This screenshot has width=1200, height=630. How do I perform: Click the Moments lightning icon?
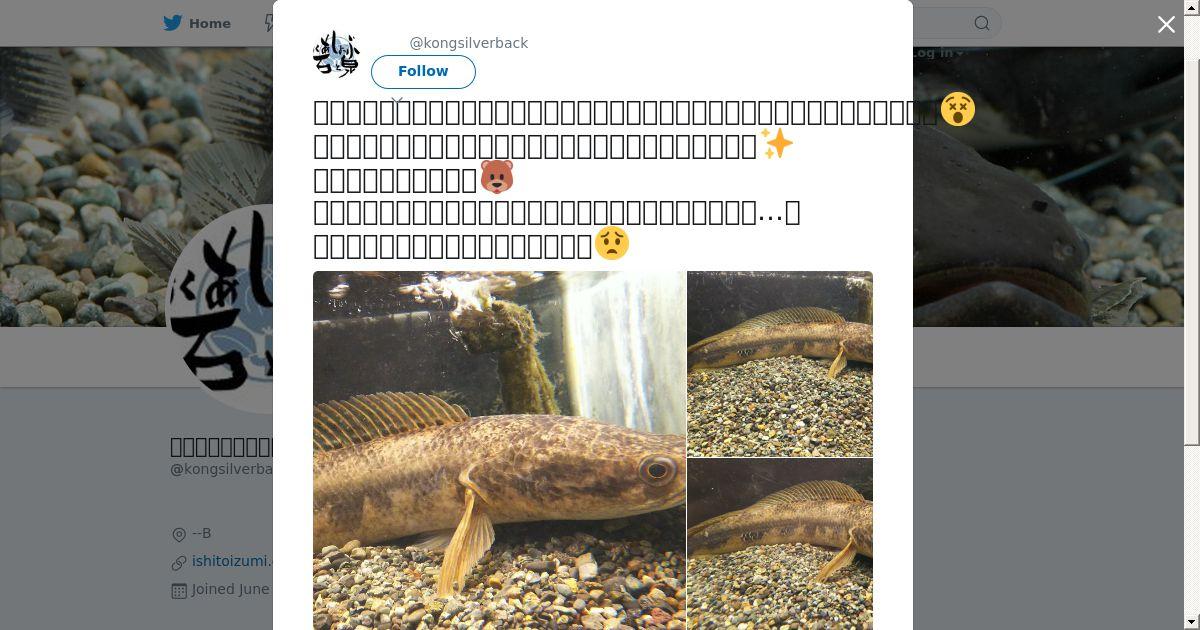pyautogui.click(x=268, y=23)
